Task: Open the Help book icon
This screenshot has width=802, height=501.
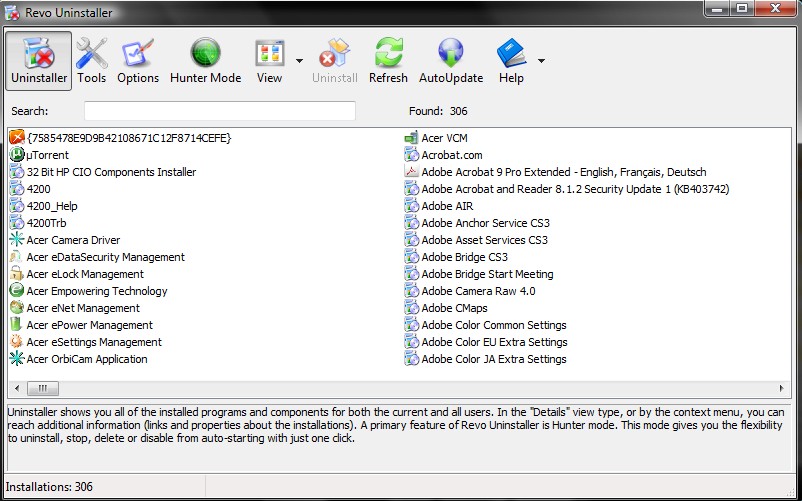Action: click(511, 53)
